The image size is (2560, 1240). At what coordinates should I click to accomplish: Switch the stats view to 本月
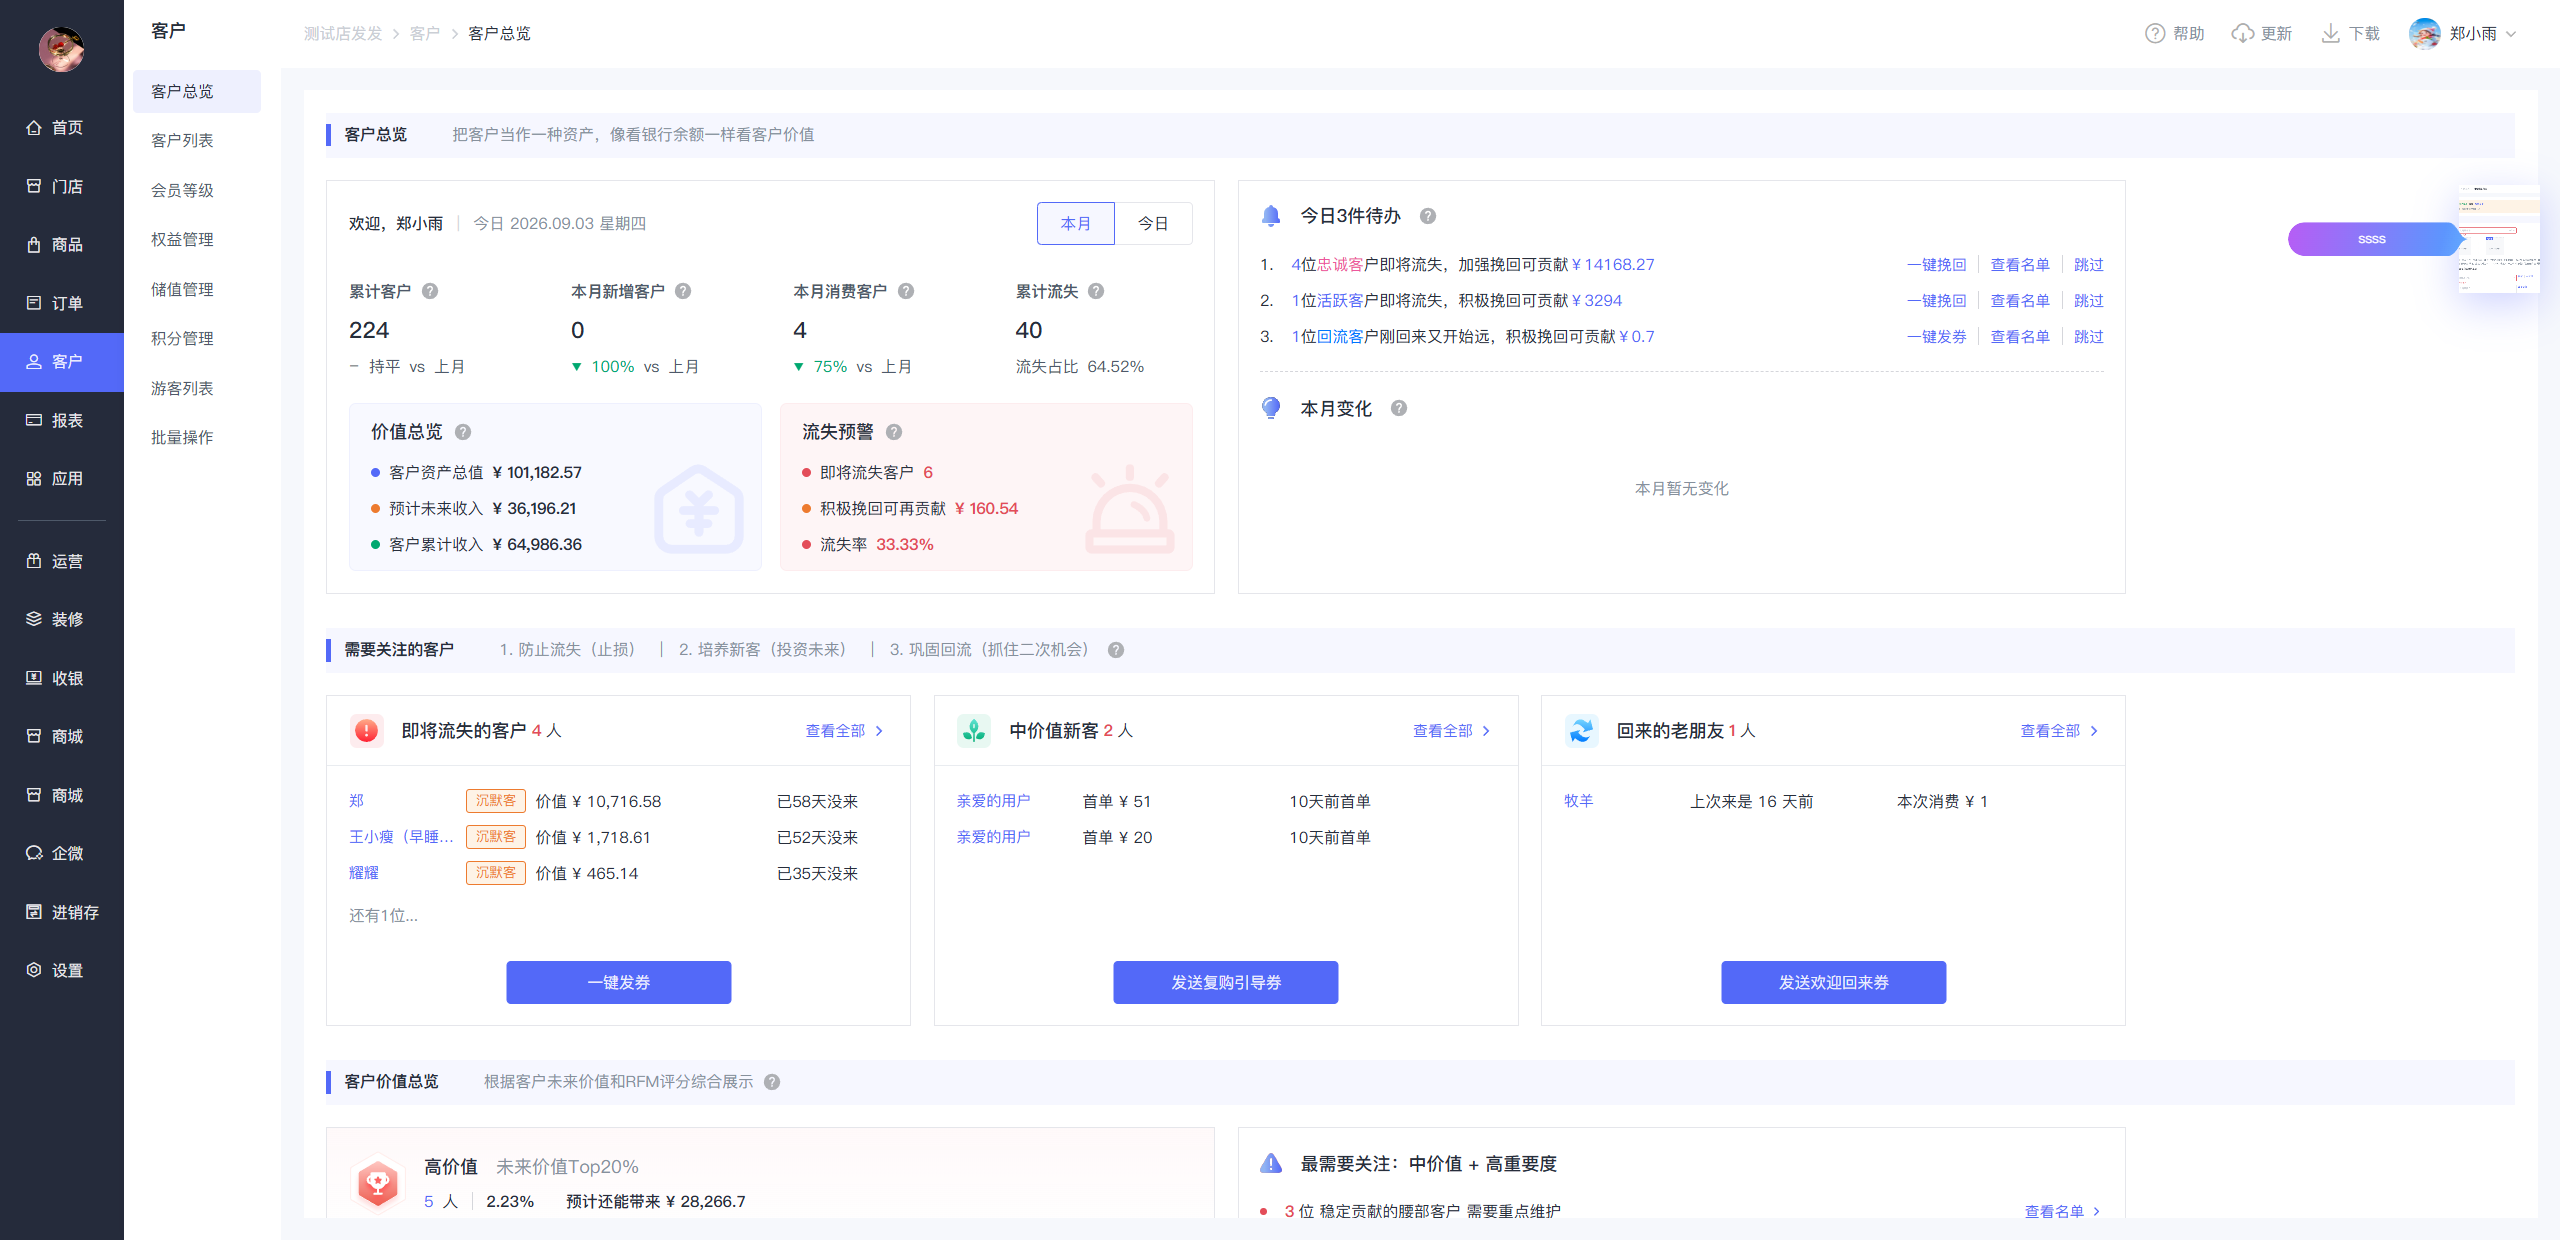(x=1075, y=224)
